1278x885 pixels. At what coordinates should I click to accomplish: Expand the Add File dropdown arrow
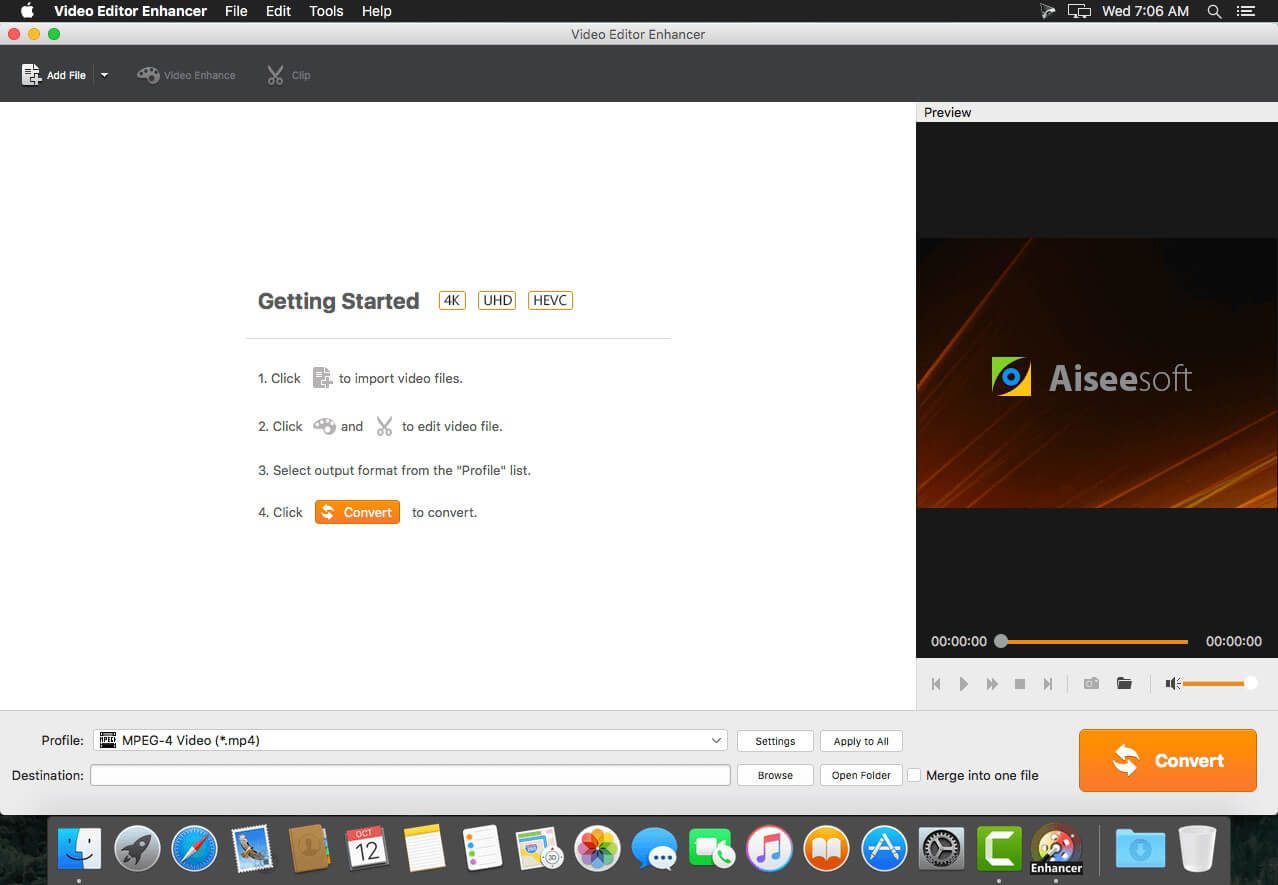pos(104,75)
